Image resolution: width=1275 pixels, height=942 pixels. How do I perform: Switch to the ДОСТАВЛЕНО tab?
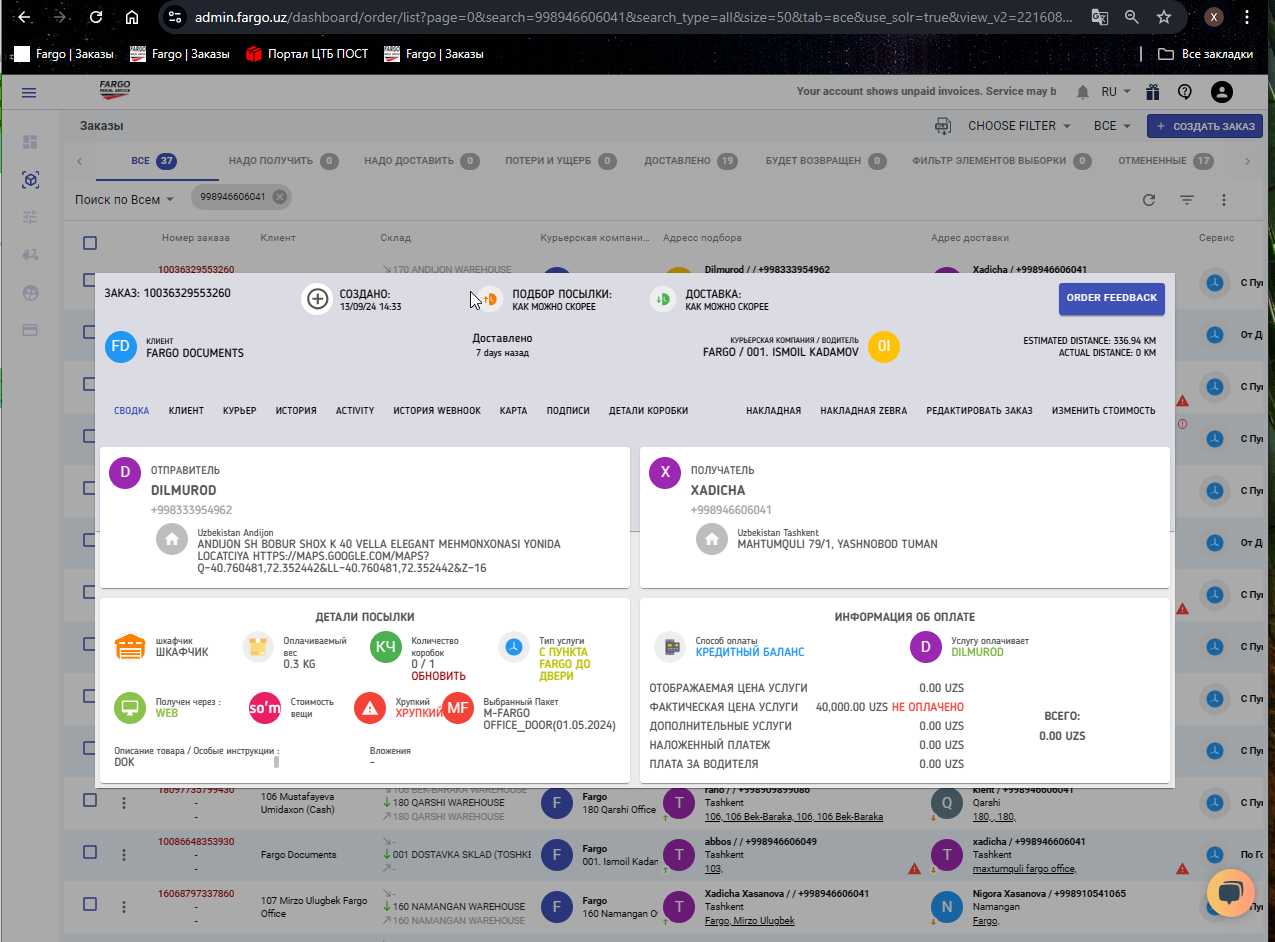691,161
